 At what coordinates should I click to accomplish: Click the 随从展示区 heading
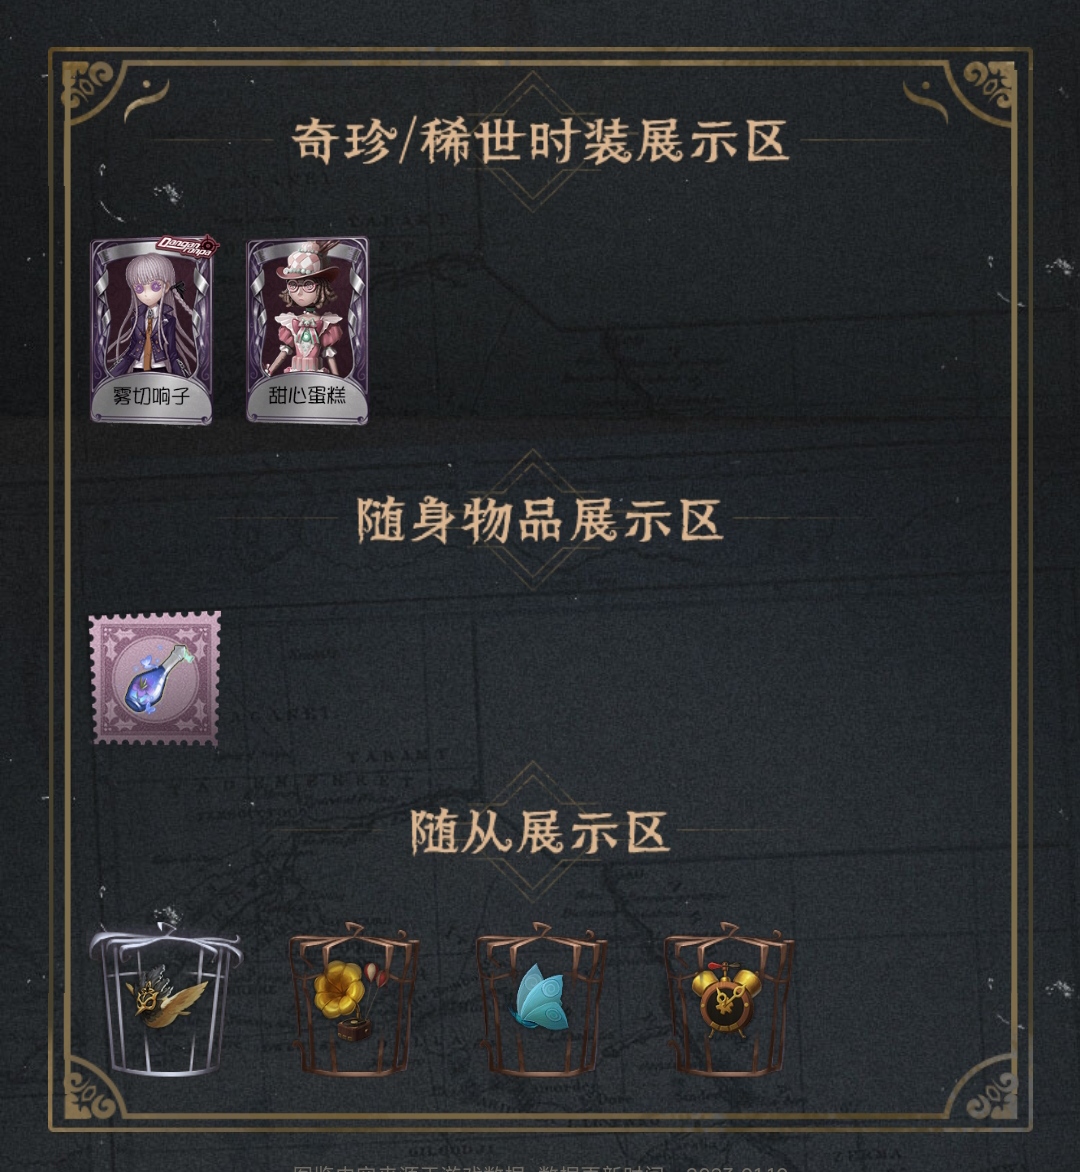pos(540,832)
